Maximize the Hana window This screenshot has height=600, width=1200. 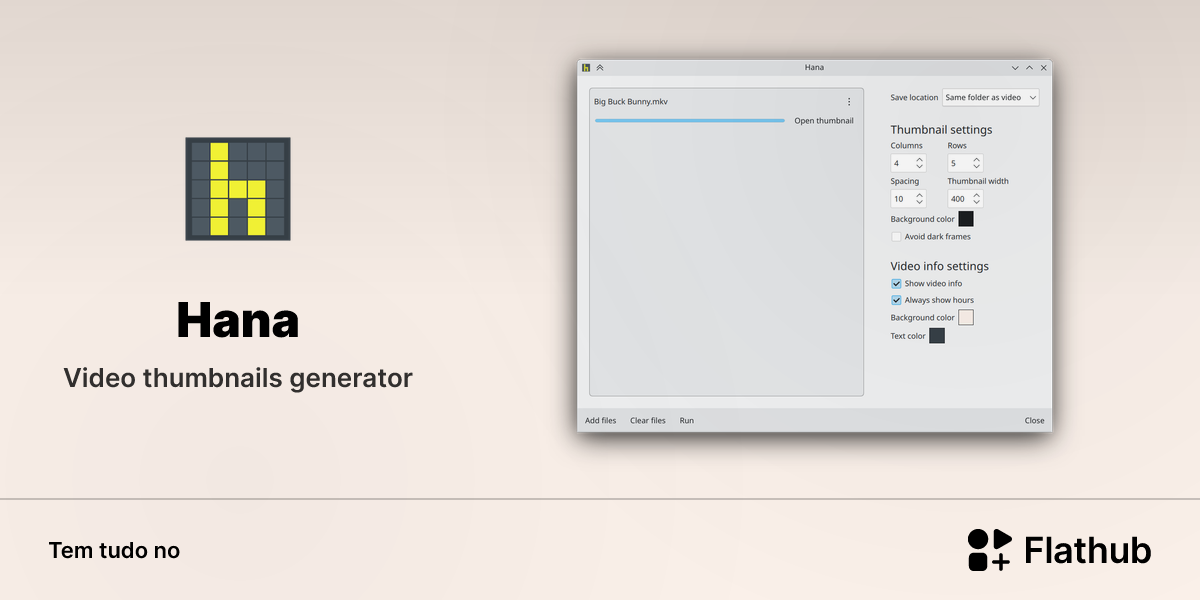tap(1029, 68)
